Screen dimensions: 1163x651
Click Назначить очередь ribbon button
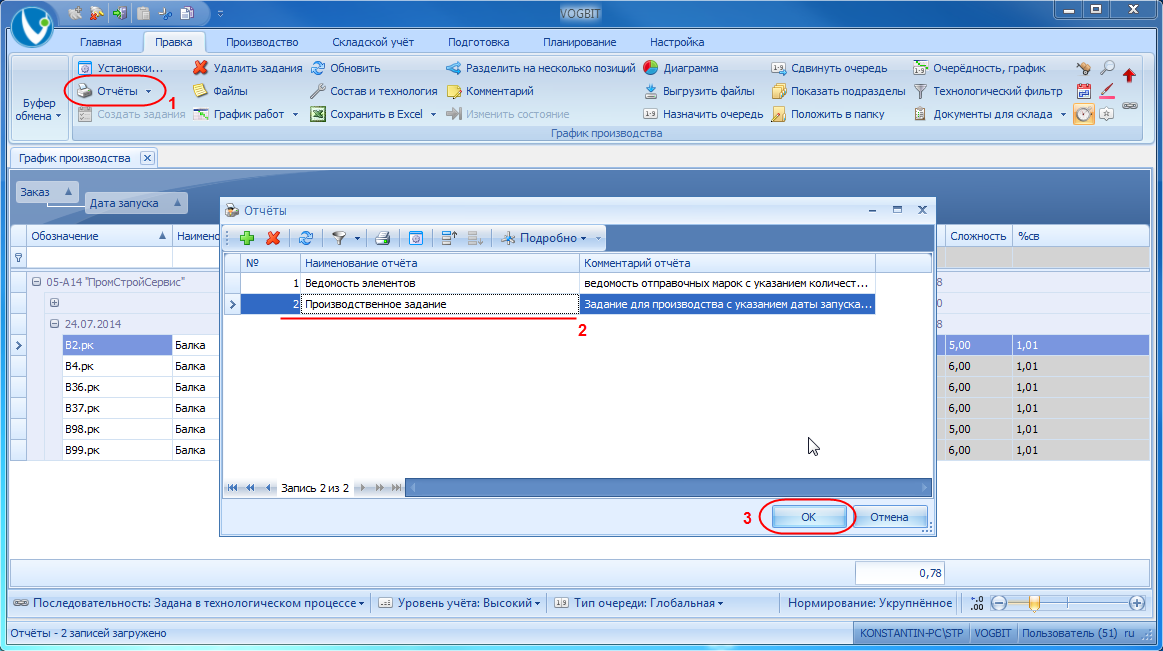click(703, 114)
